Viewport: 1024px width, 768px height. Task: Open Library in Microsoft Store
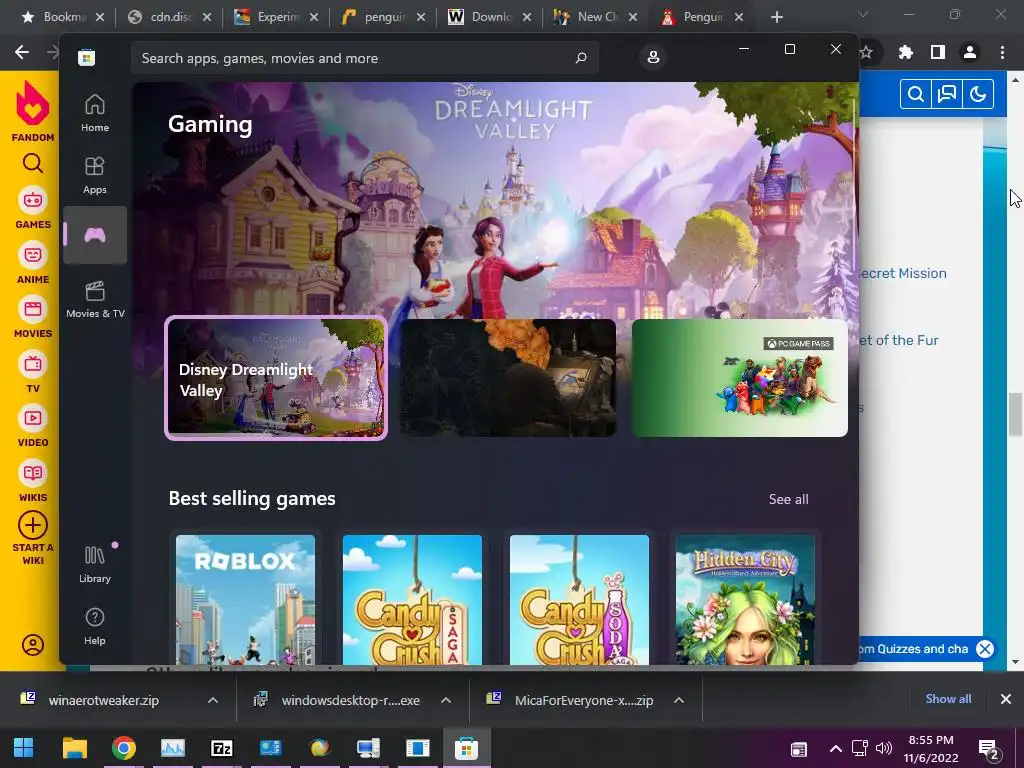(x=95, y=564)
